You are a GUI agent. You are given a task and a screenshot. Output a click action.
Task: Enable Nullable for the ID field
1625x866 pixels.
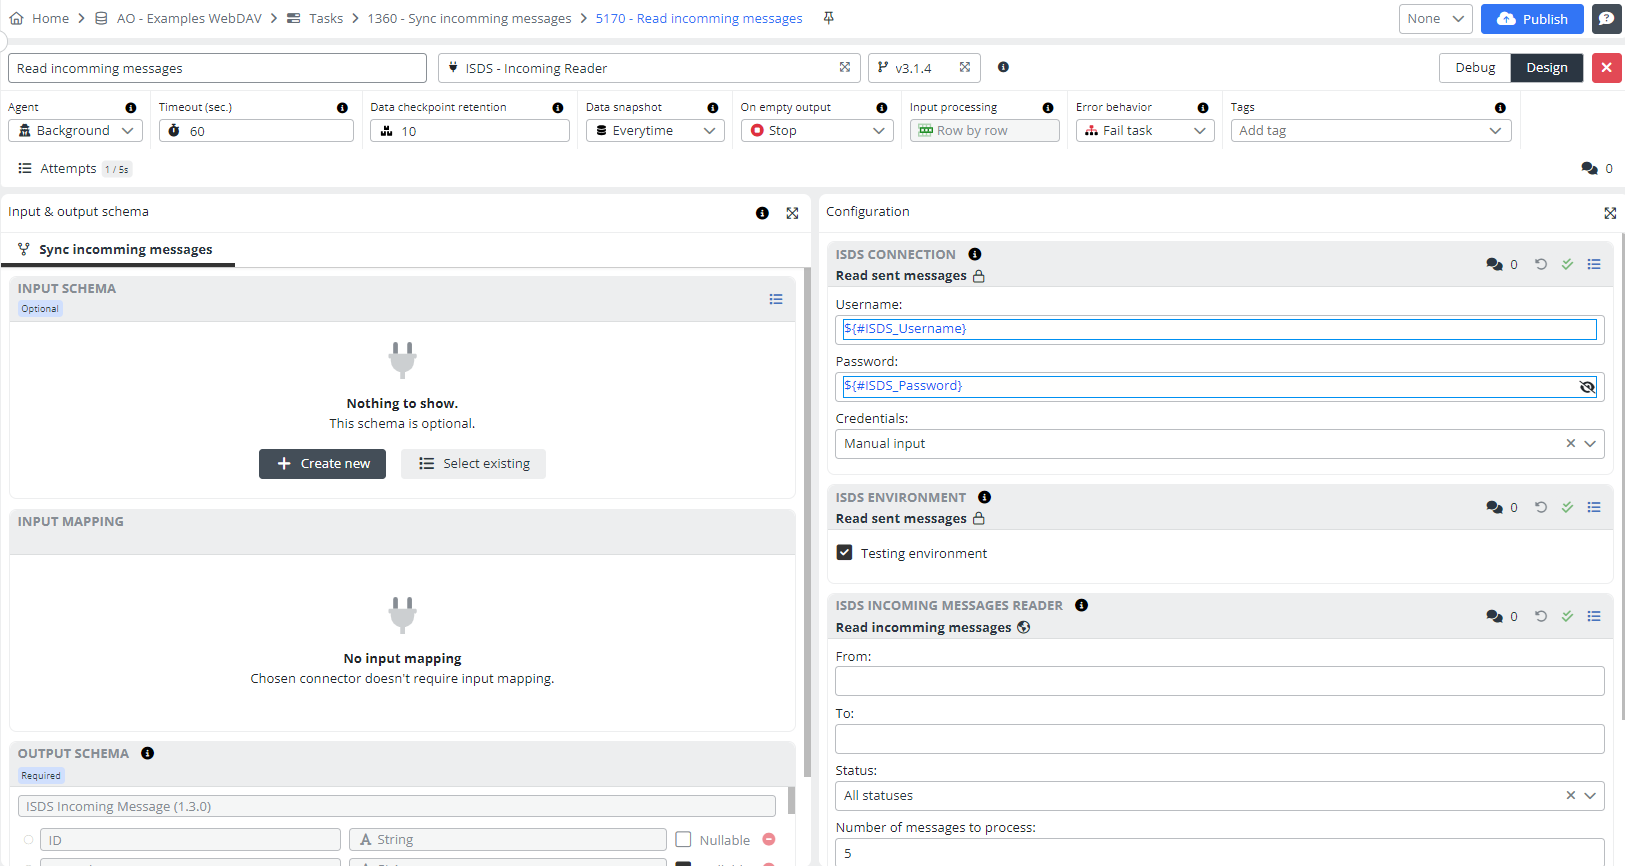point(684,840)
